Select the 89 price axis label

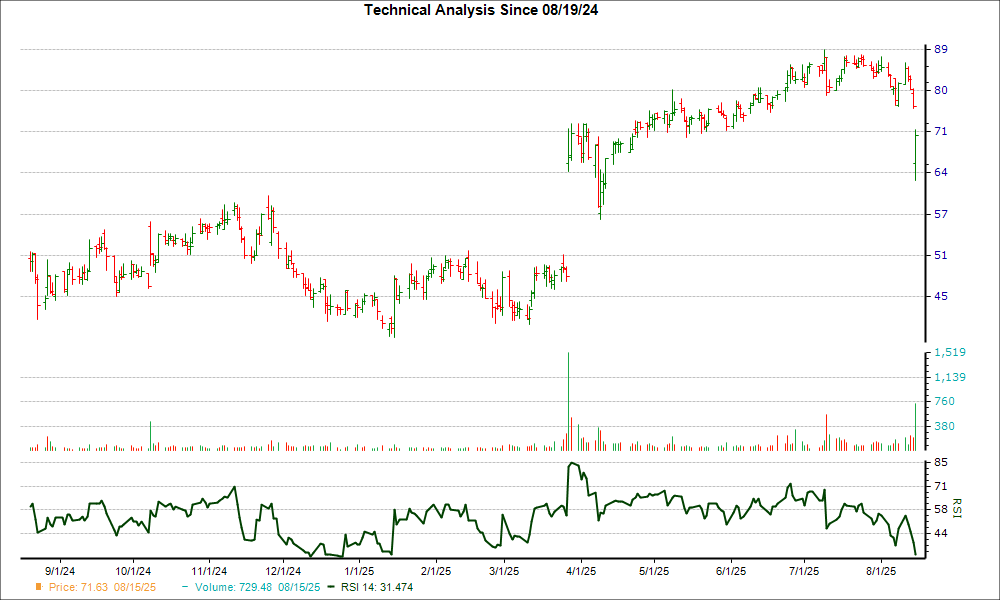pos(941,49)
